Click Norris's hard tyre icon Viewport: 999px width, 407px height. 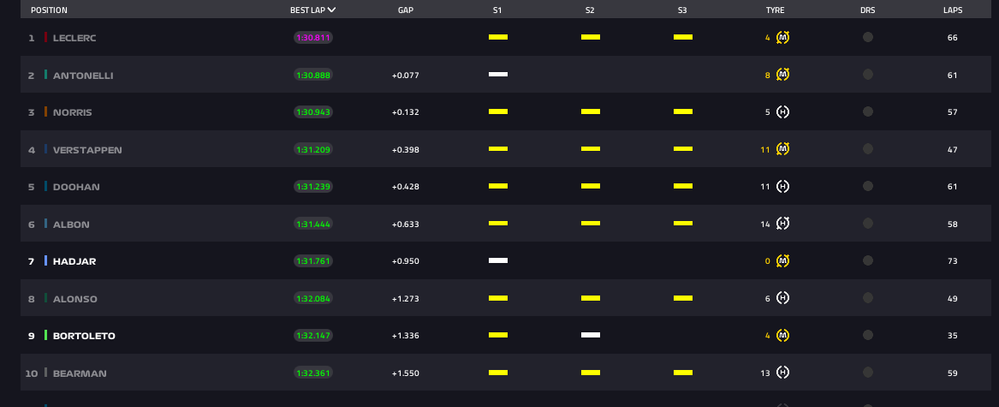click(x=783, y=112)
